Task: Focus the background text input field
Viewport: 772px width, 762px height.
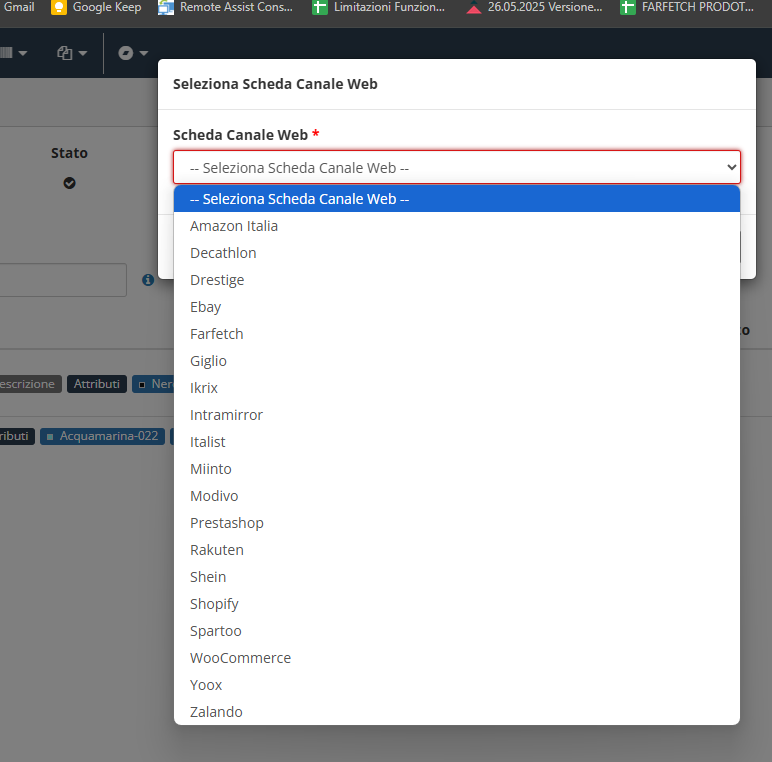Action: click(x=63, y=280)
